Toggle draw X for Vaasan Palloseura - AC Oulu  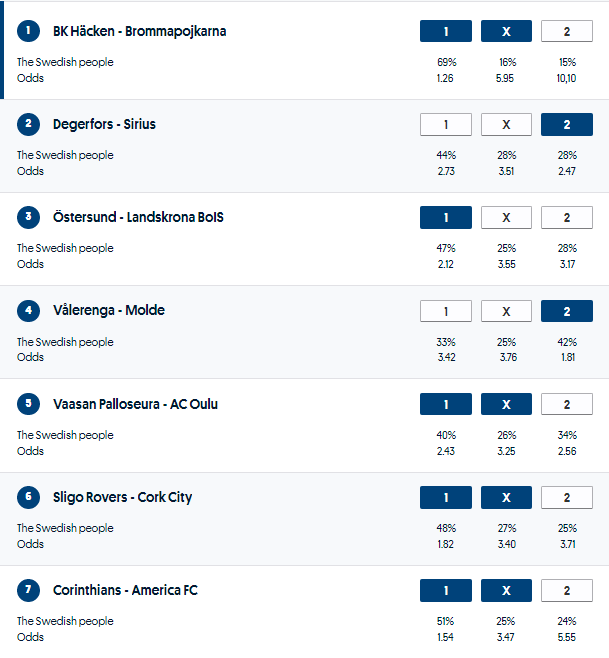pyautogui.click(x=506, y=404)
